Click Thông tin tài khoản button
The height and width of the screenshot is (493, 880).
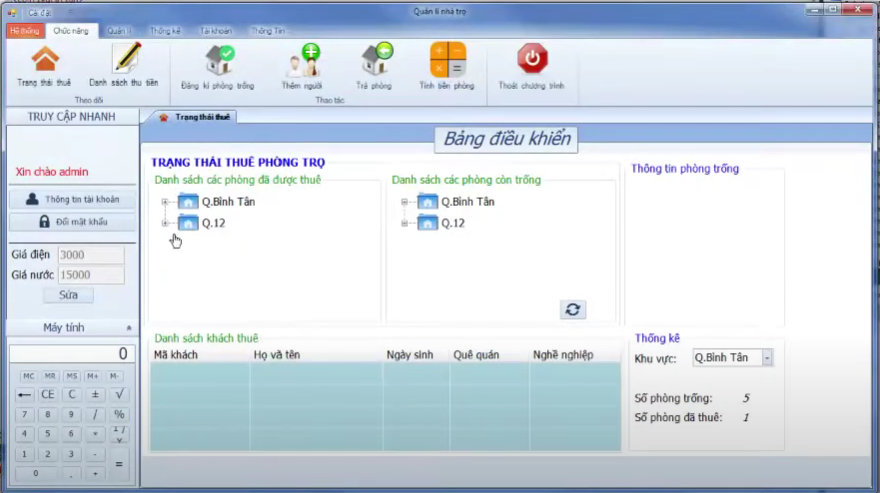point(72,199)
